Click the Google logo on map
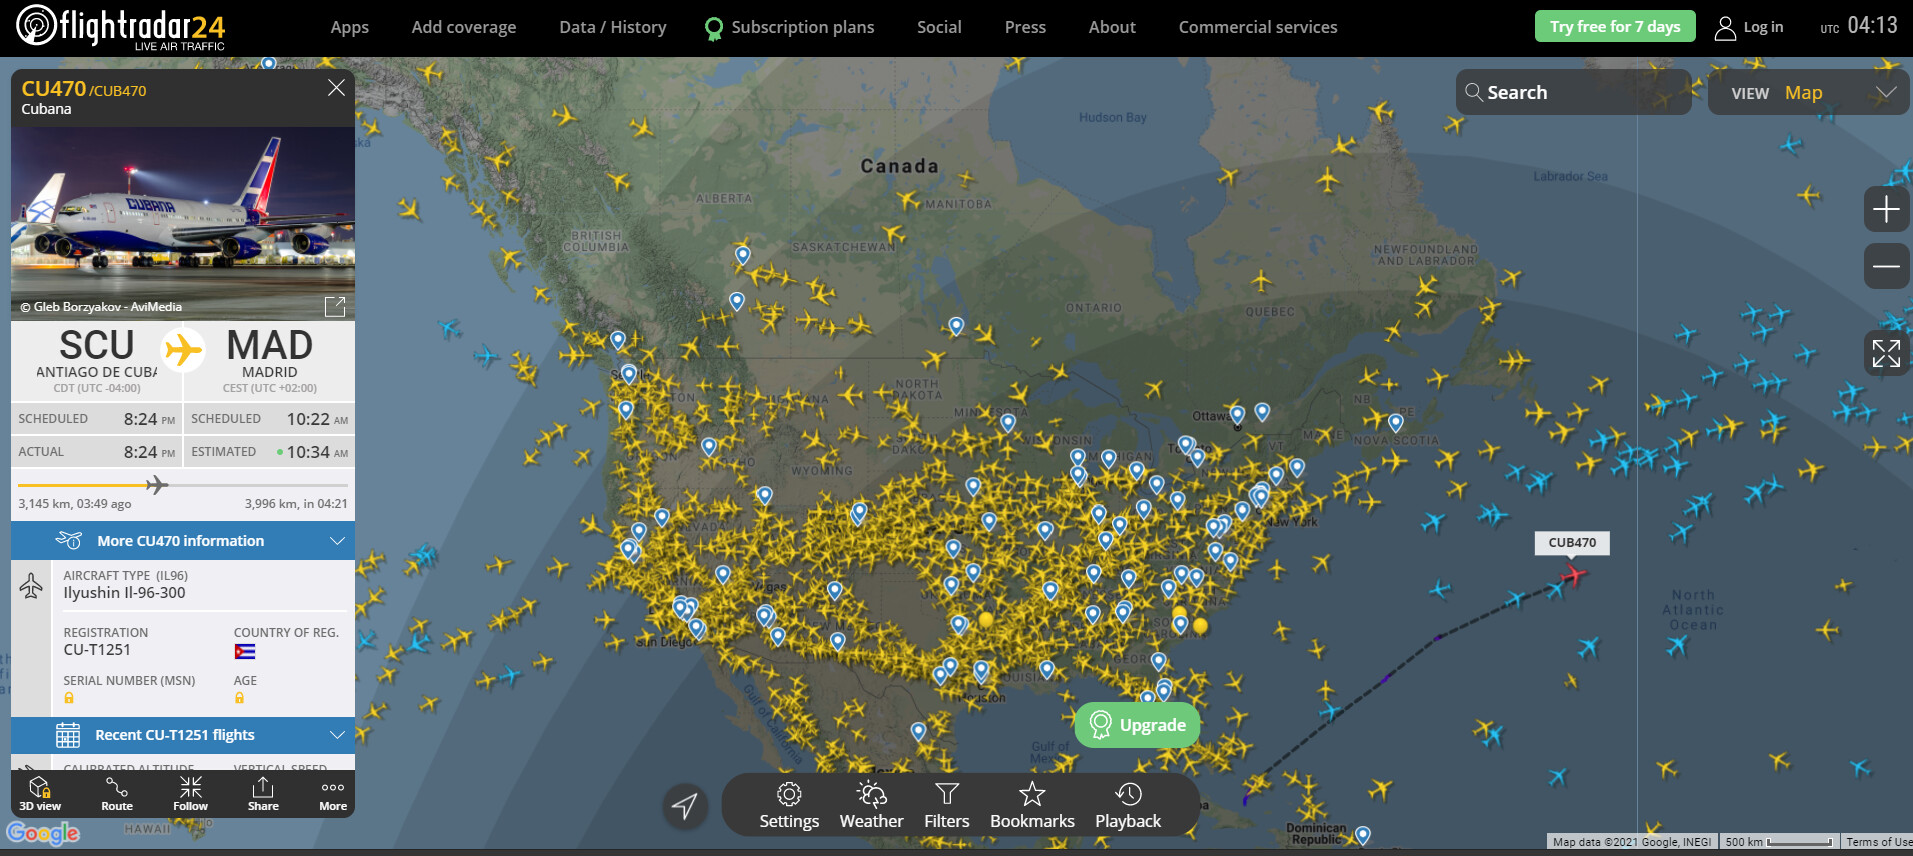The height and width of the screenshot is (856, 1913). (43, 833)
